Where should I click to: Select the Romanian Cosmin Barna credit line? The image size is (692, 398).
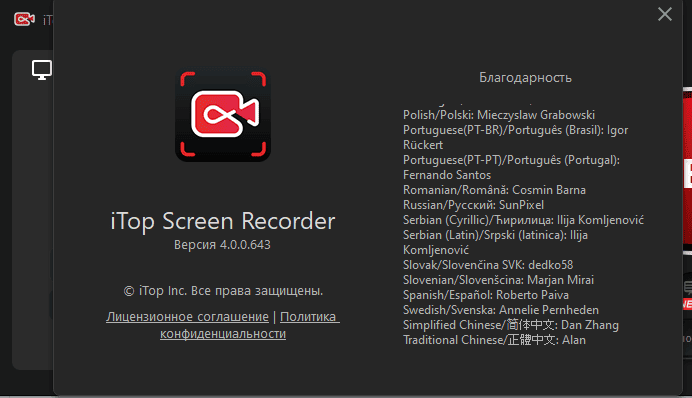494,190
